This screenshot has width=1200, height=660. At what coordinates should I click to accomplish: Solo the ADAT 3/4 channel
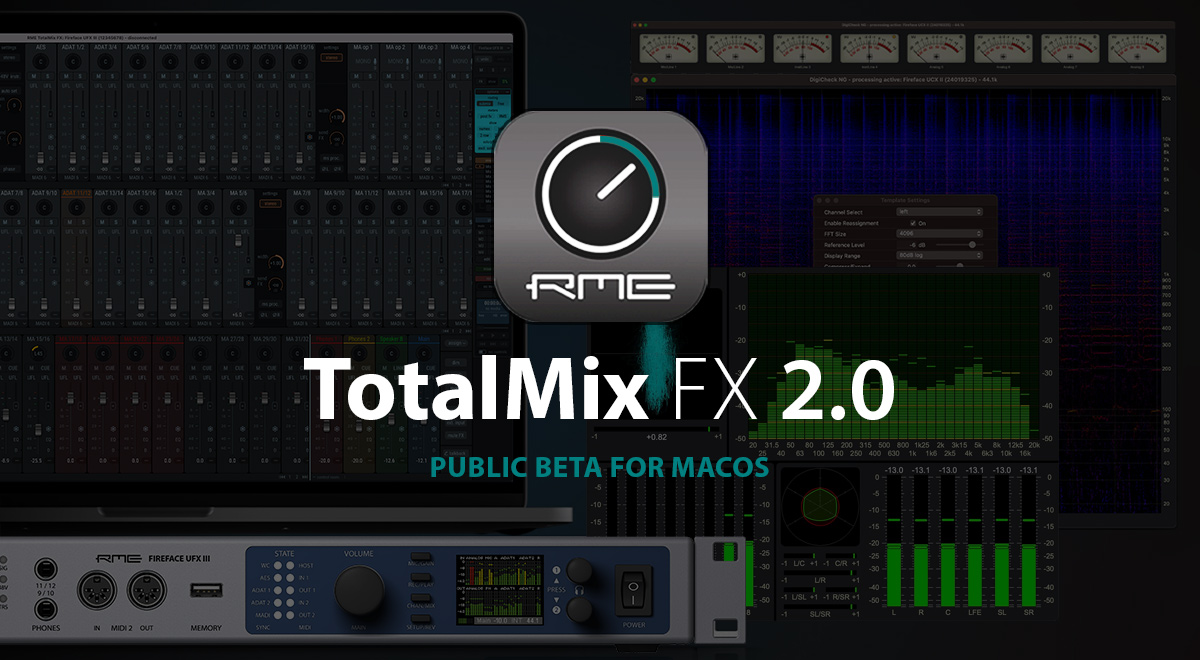[113, 76]
